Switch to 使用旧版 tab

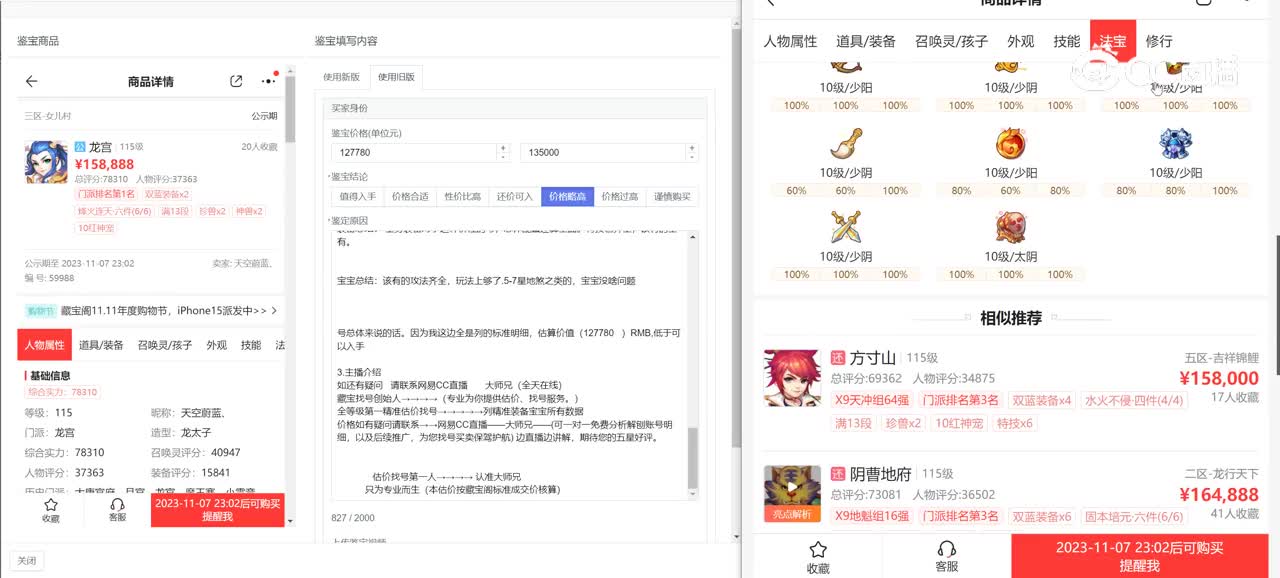click(x=394, y=77)
